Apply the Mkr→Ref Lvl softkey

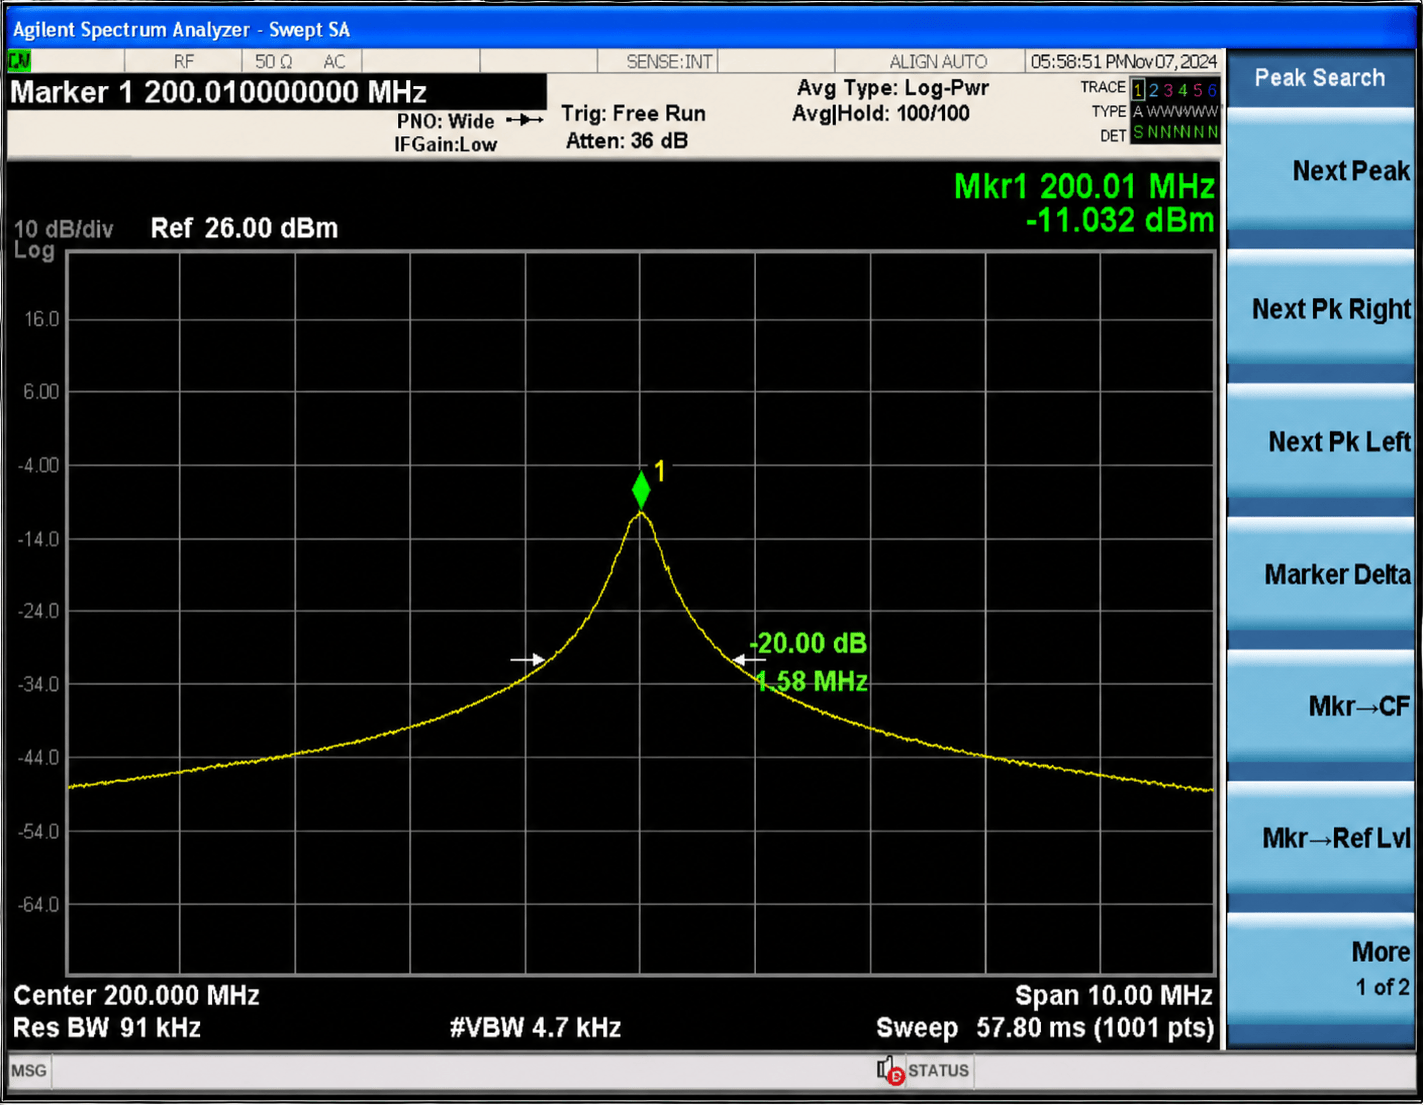click(1320, 838)
